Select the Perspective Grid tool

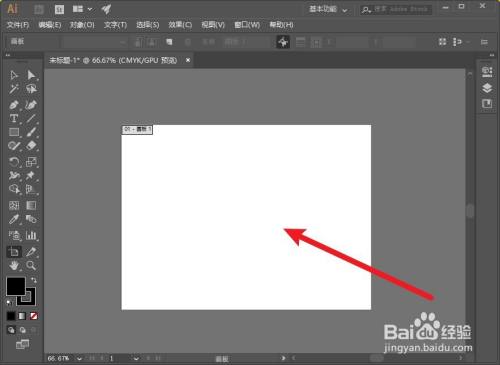click(x=31, y=189)
